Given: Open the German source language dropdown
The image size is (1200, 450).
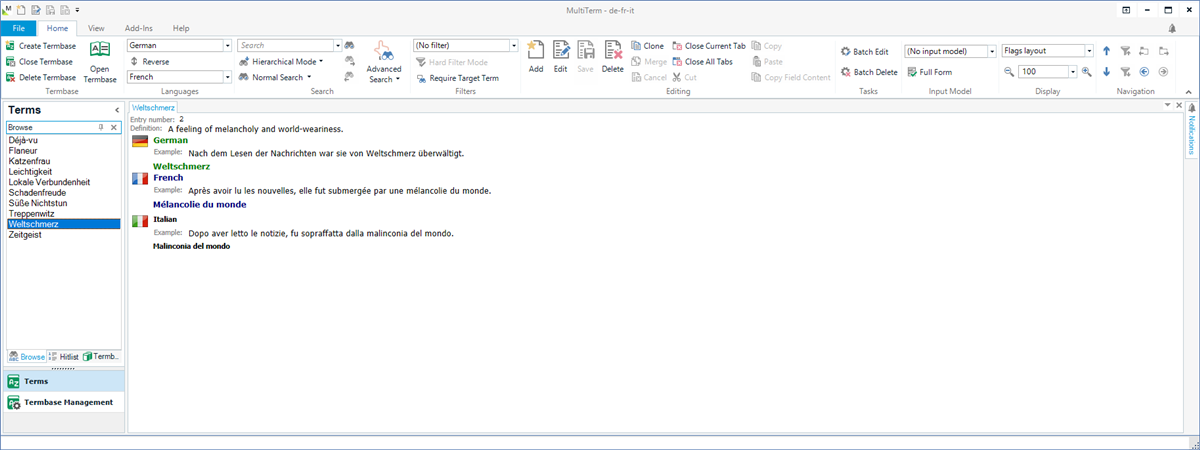Looking at the screenshot, I should click(x=228, y=46).
